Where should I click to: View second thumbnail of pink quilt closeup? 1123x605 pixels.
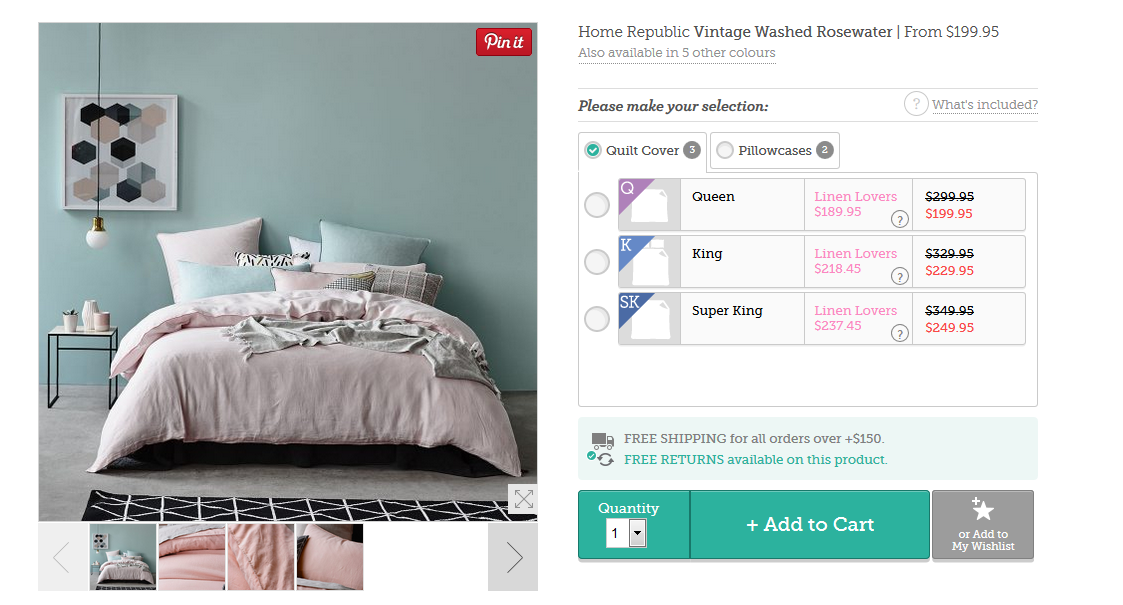192,557
